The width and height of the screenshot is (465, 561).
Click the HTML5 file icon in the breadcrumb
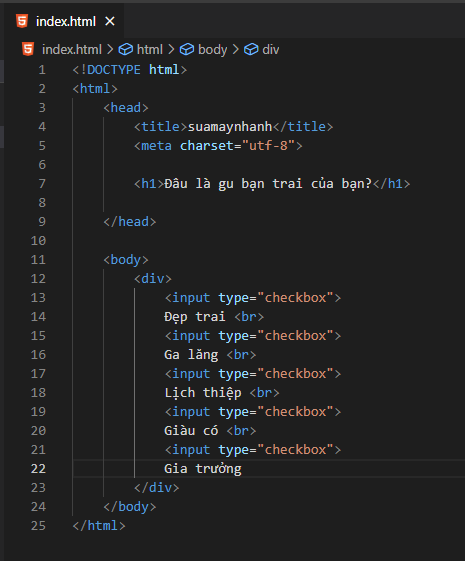click(28, 49)
